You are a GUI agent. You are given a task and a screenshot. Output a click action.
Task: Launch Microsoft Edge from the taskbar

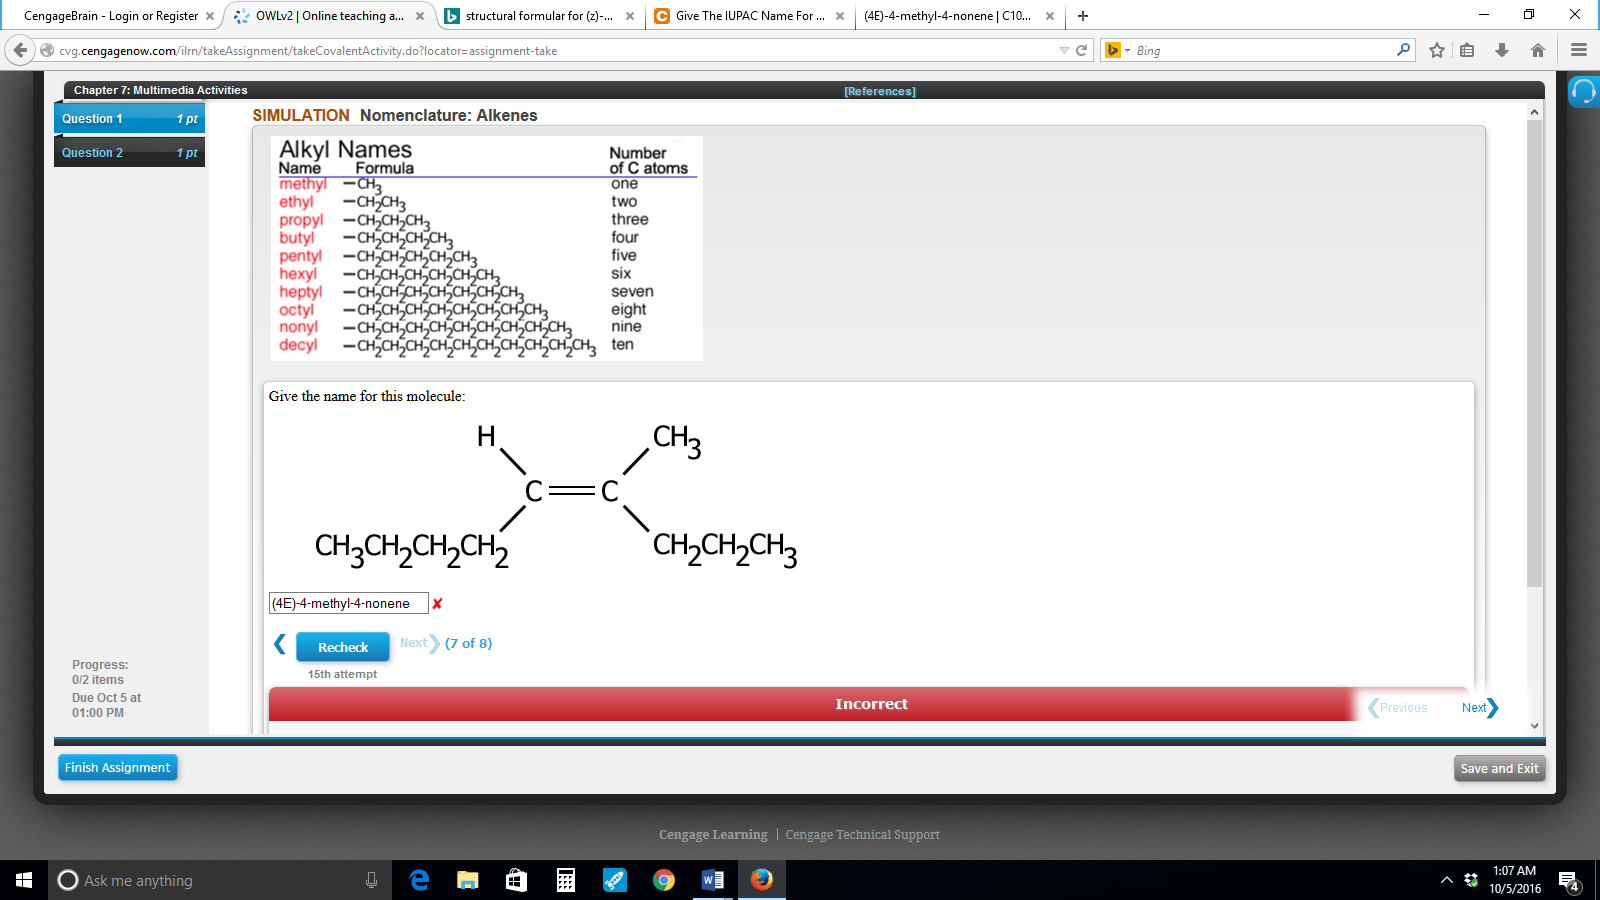(x=419, y=881)
